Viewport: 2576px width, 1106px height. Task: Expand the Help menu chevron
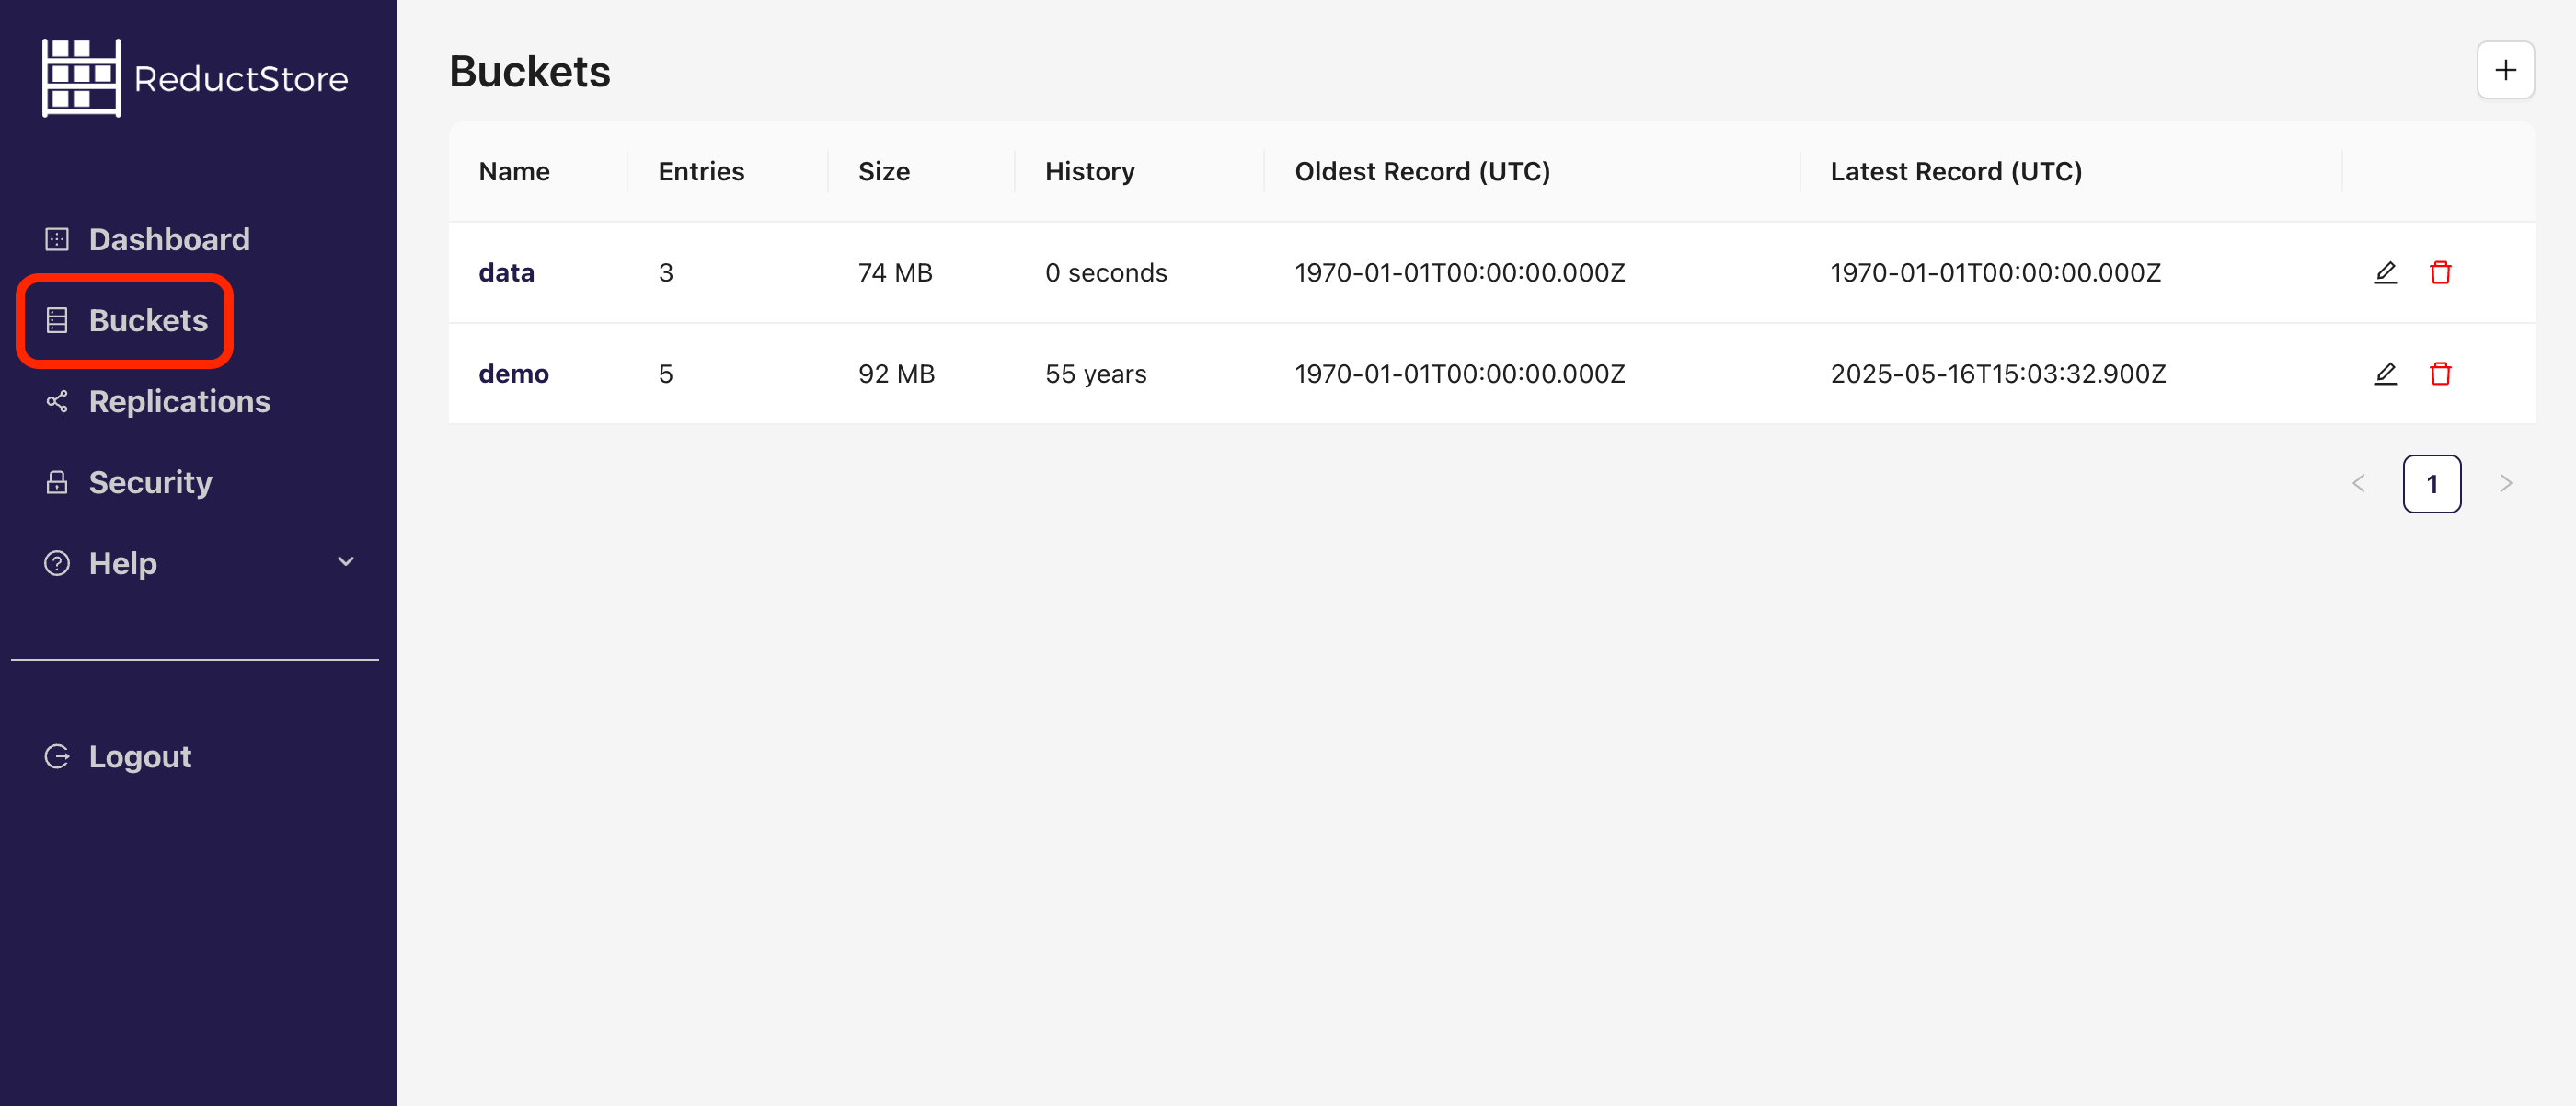(x=345, y=563)
